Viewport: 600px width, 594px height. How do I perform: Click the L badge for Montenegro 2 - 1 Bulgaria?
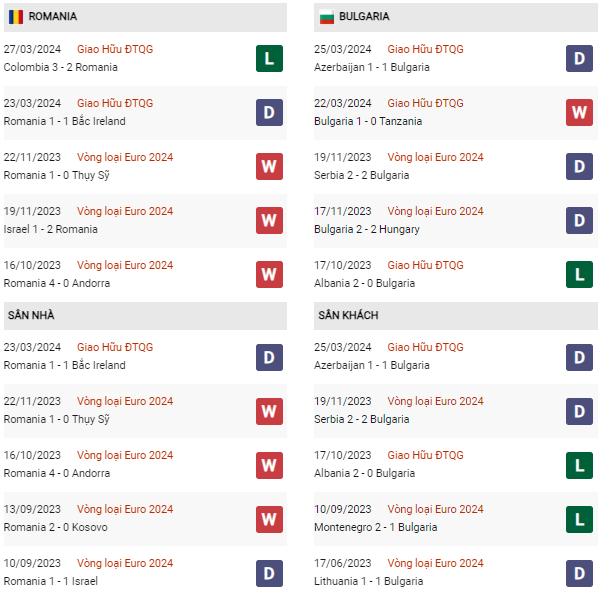click(579, 518)
